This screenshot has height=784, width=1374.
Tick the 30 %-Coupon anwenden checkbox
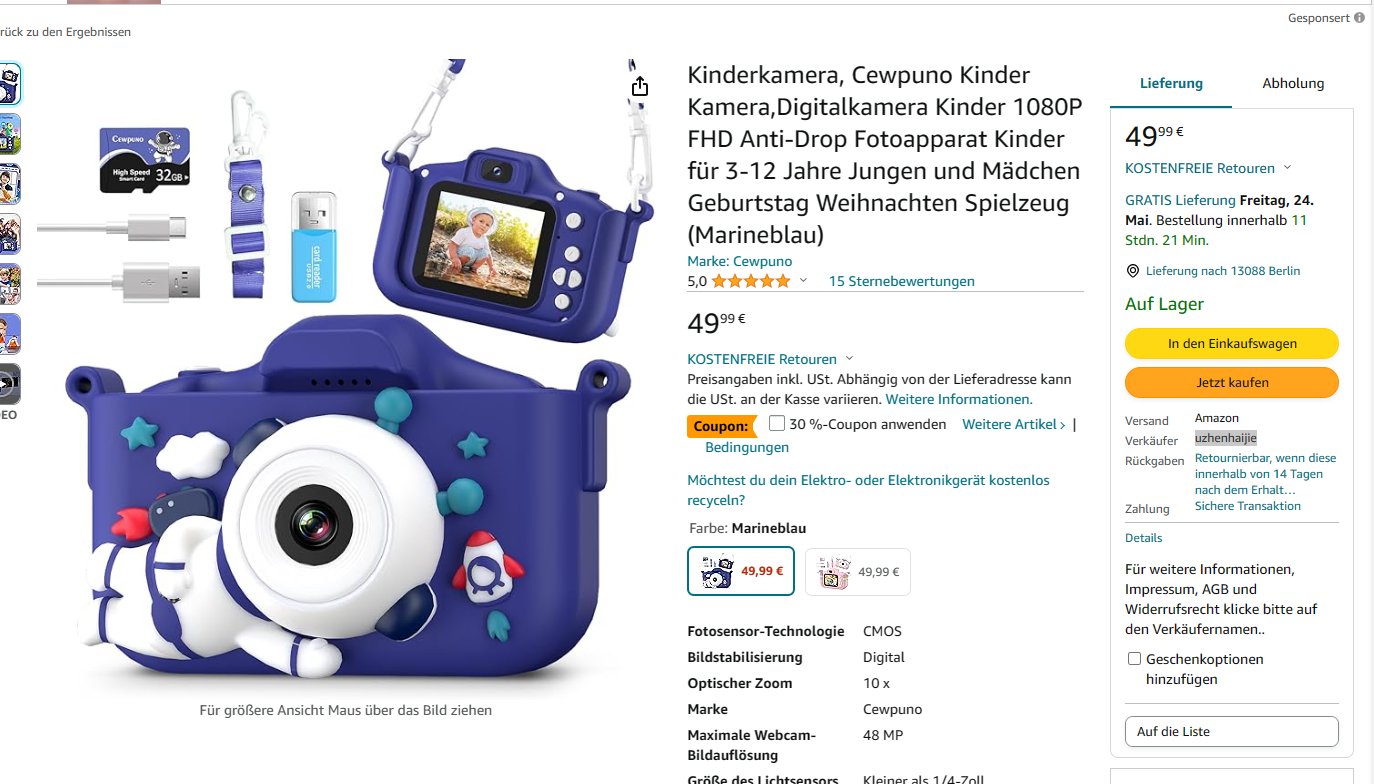tap(777, 423)
